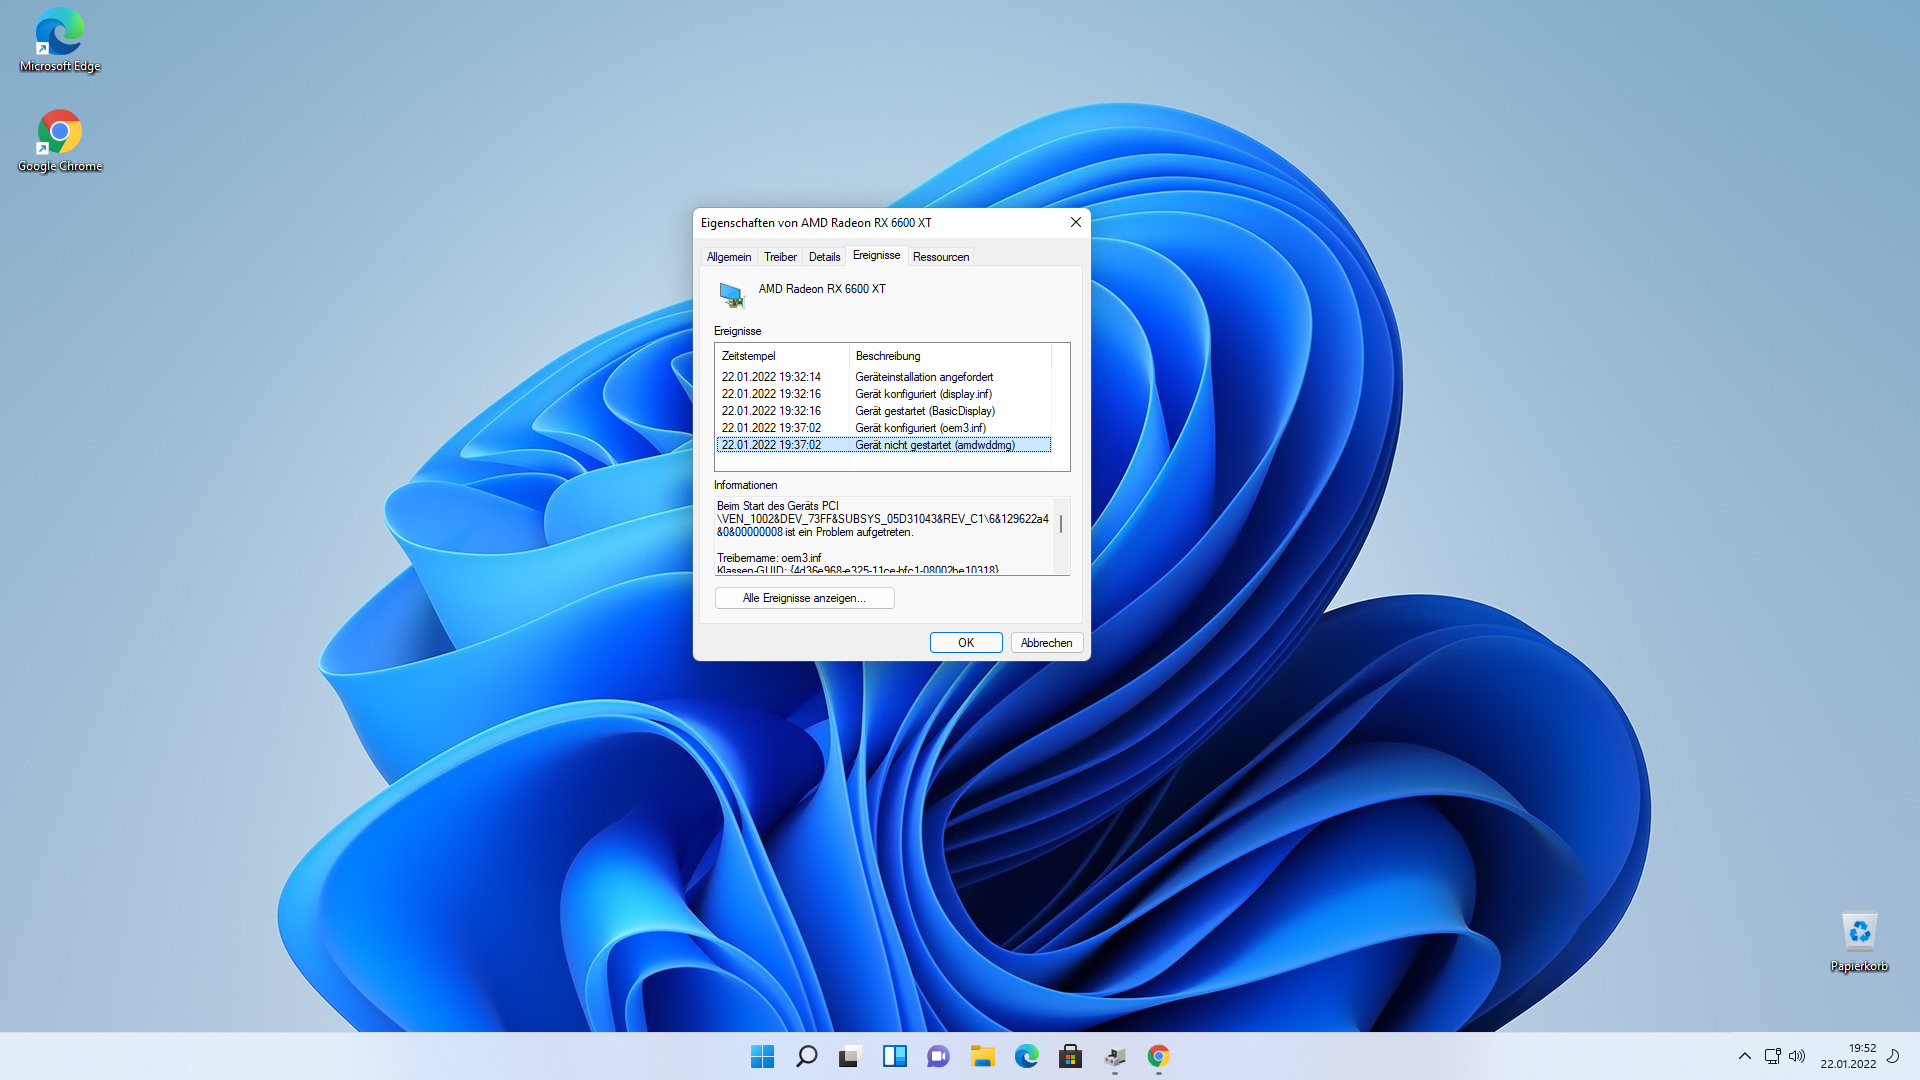Click Alle Ereignisse anzeigen button
This screenshot has height=1080, width=1920.
804,598
